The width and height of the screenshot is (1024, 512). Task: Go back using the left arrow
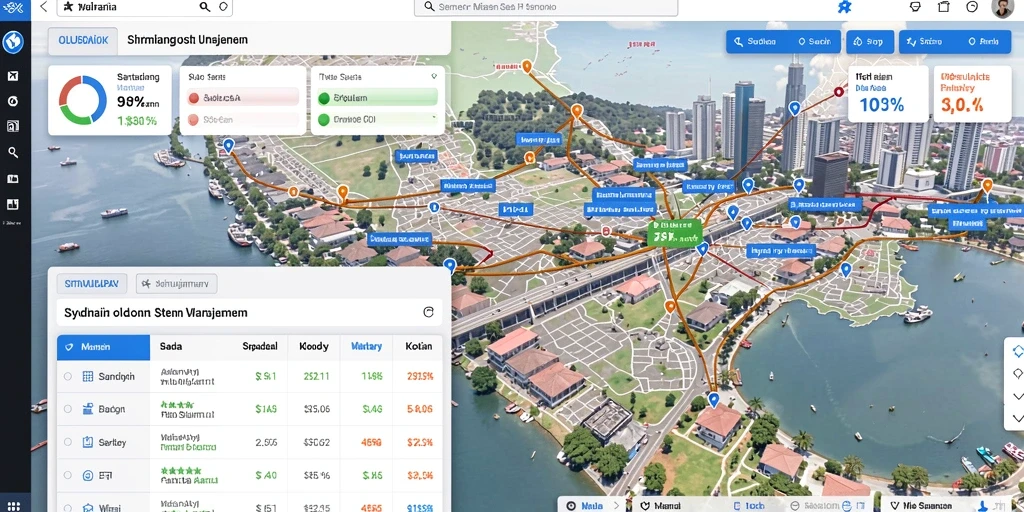[x=44, y=7]
